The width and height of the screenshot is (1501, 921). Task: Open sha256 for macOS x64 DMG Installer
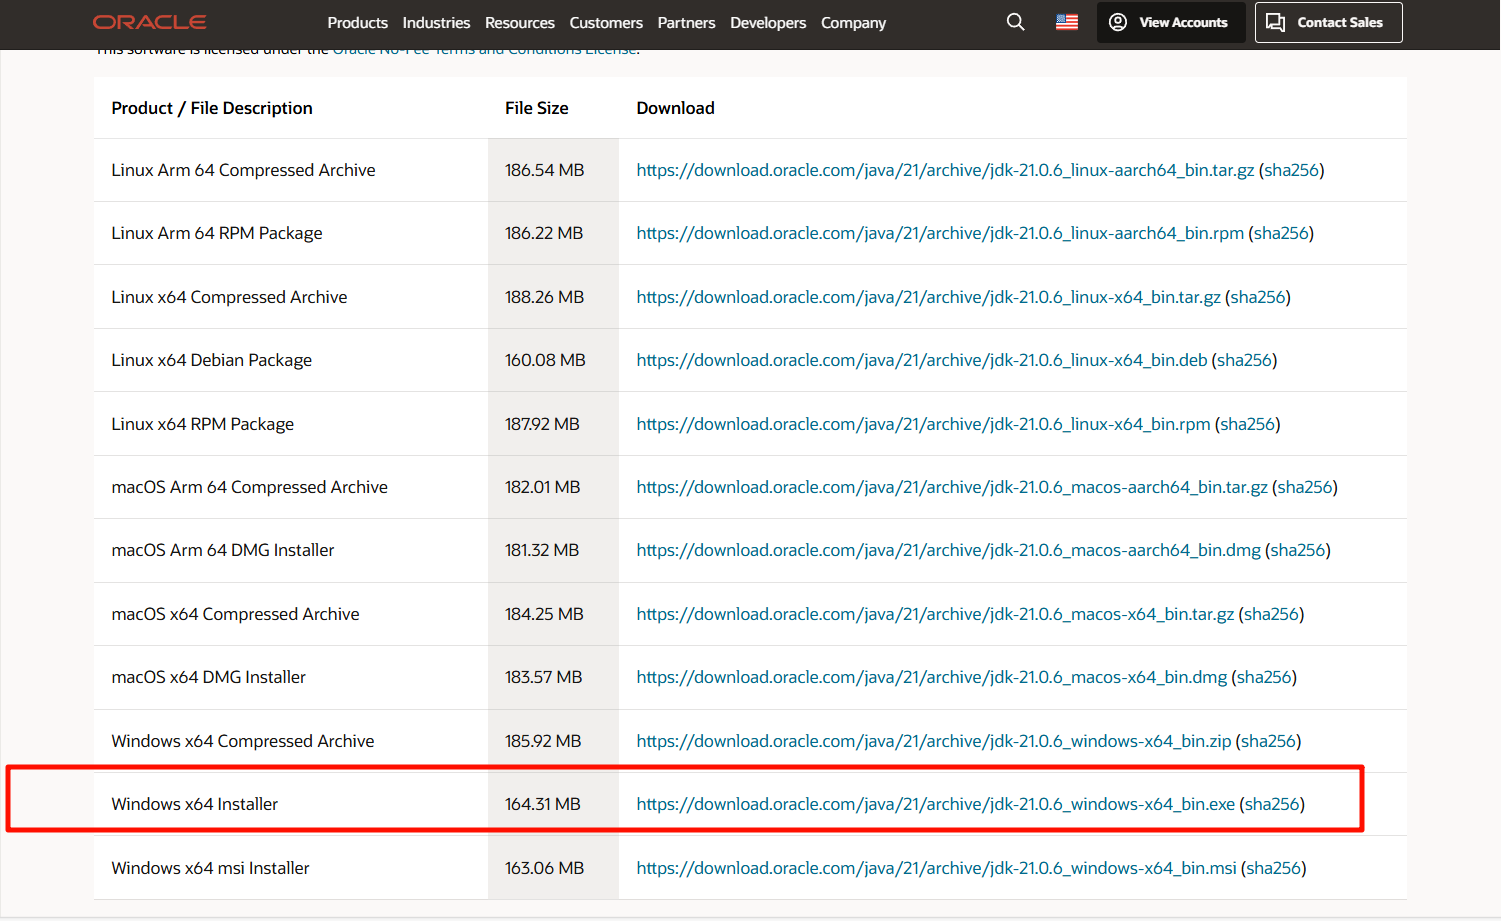click(1265, 677)
